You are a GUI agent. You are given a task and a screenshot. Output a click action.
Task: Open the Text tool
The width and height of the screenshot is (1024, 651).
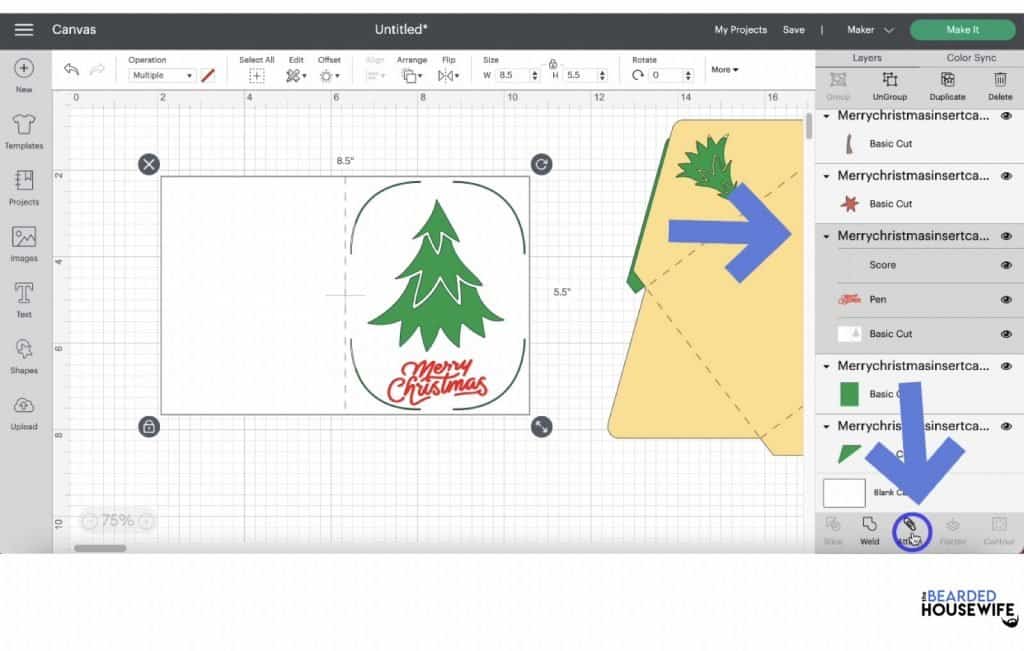pos(21,298)
